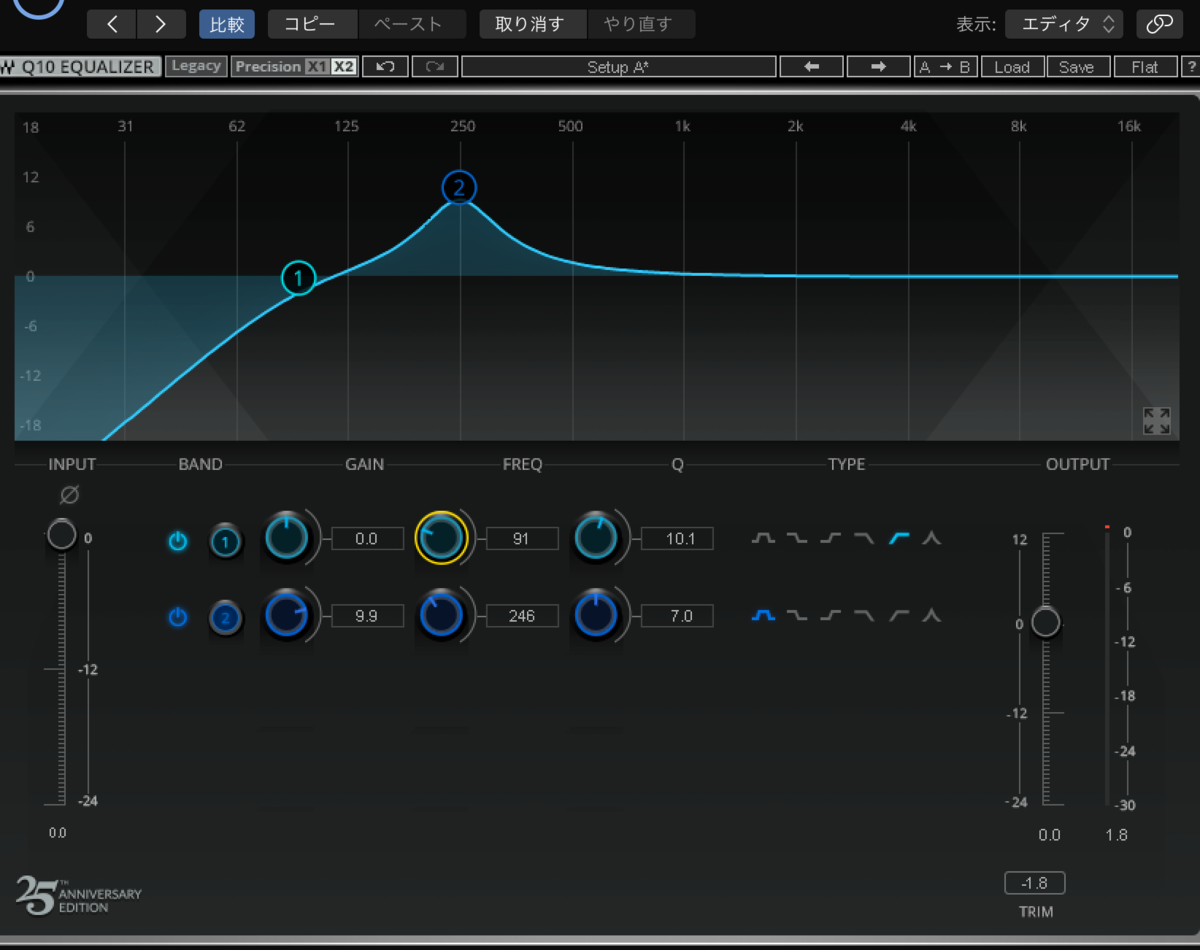
Task: Go to previous setting with left chevron
Action: [112, 24]
